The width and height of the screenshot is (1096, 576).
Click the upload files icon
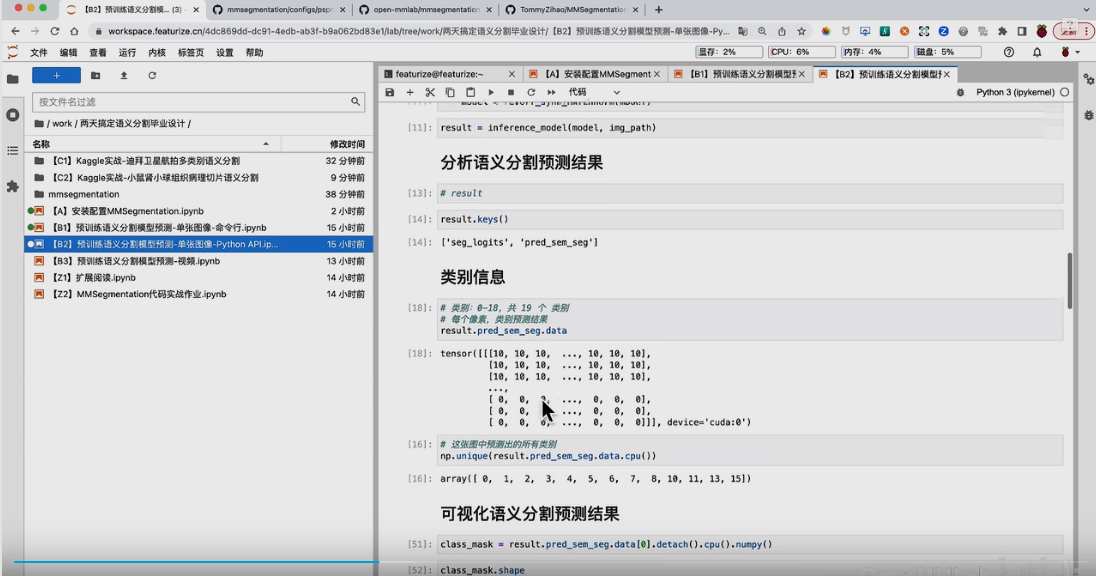click(x=124, y=75)
